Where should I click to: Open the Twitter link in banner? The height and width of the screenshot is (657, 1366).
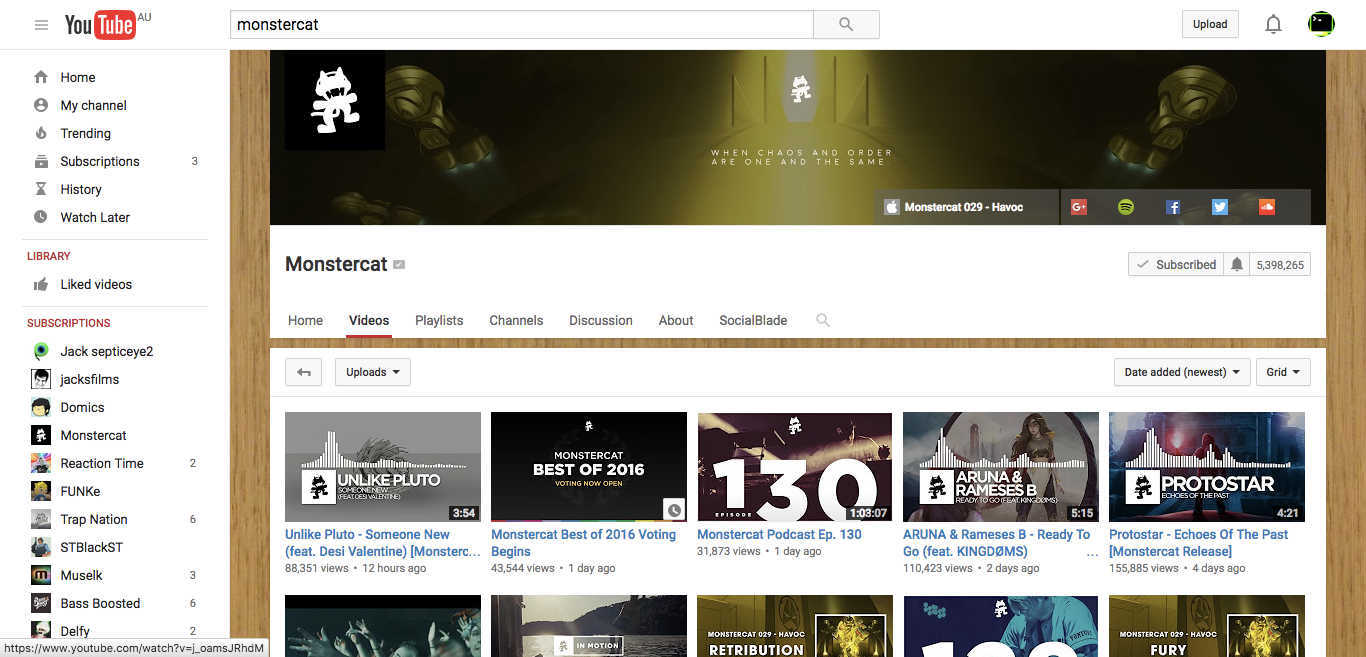pos(1220,207)
